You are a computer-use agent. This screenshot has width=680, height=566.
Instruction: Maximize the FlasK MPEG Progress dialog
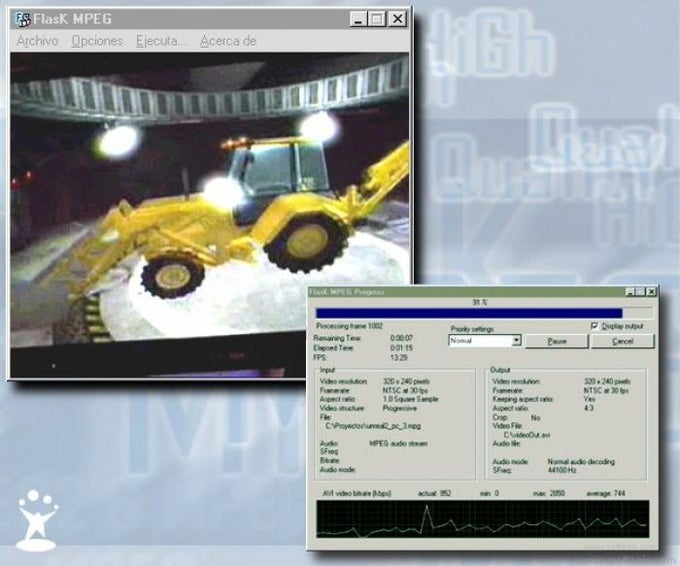(641, 292)
